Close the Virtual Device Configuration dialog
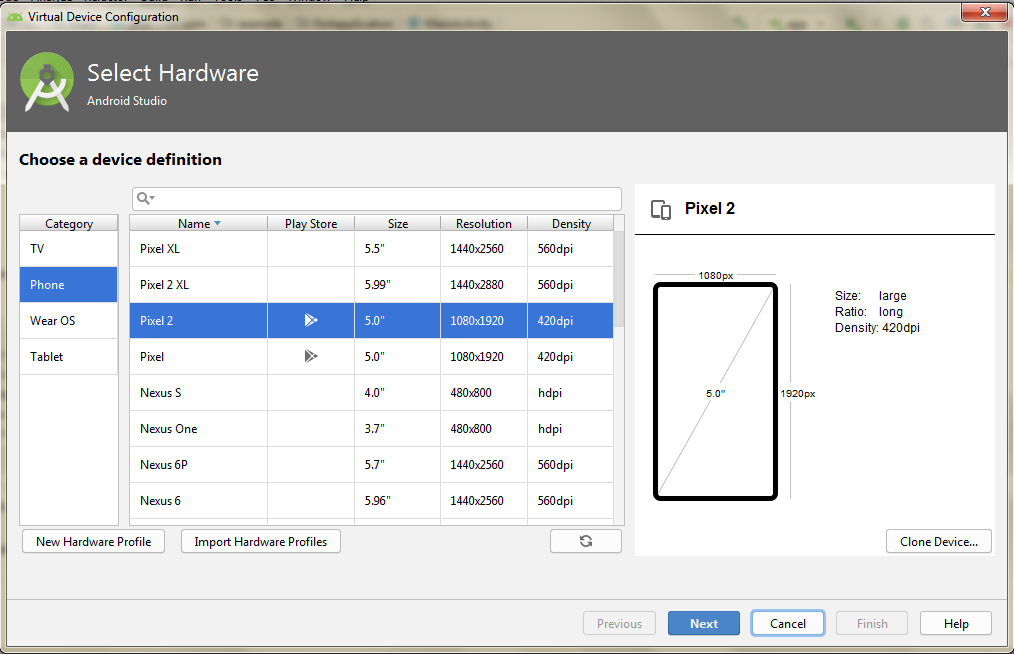Image resolution: width=1014 pixels, height=654 pixels. pos(984,12)
